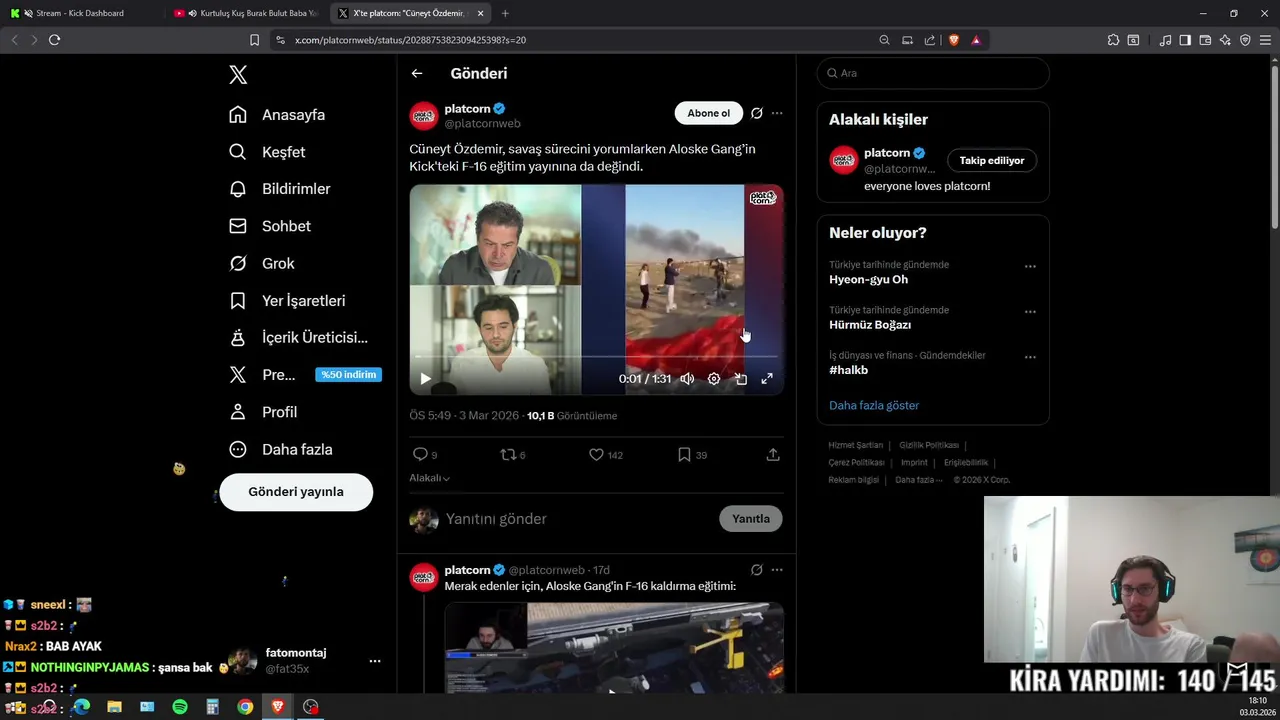Subscribe with Abone ol button
The height and width of the screenshot is (720, 1280).
[709, 113]
